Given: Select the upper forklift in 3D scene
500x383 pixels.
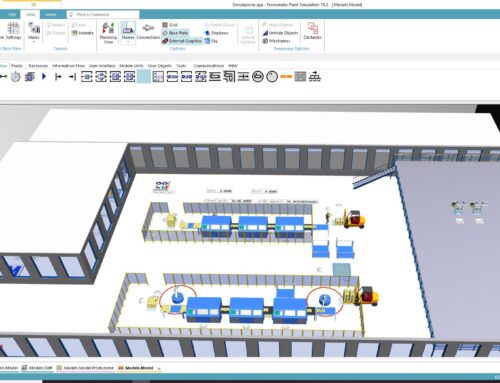Looking at the screenshot, I should click(x=354, y=219).
